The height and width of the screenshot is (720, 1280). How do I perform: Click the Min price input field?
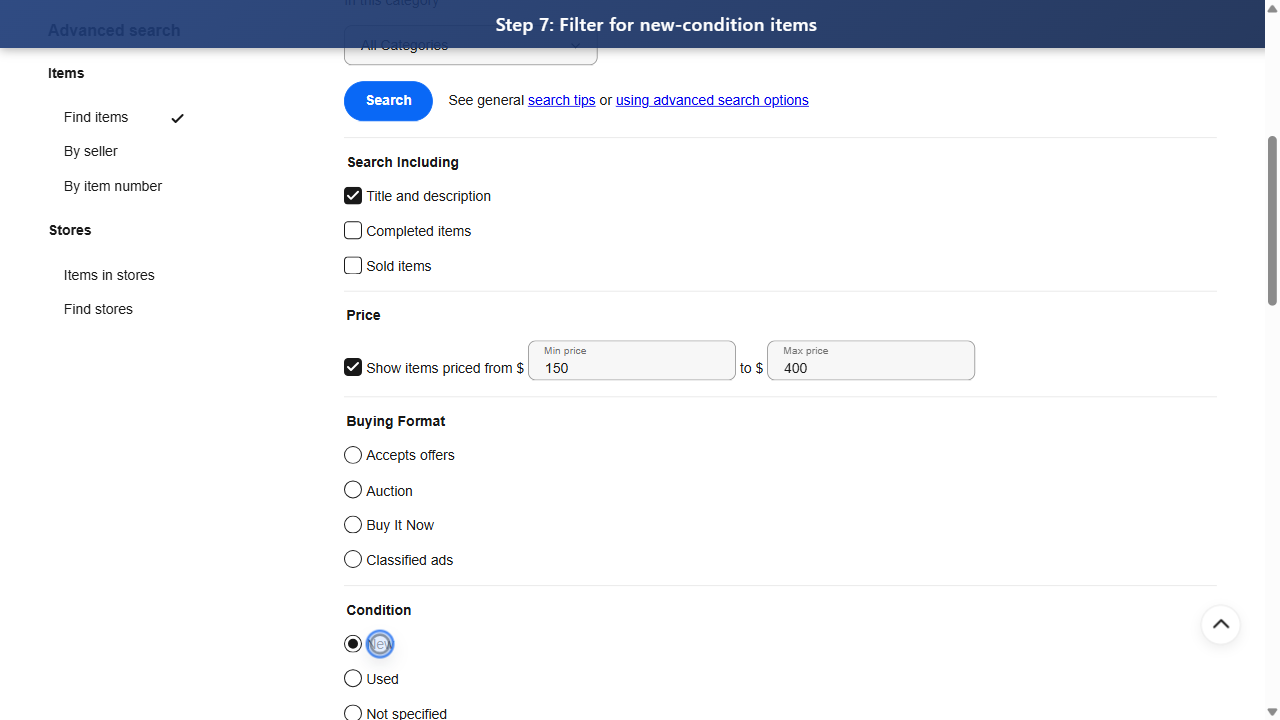pos(631,367)
